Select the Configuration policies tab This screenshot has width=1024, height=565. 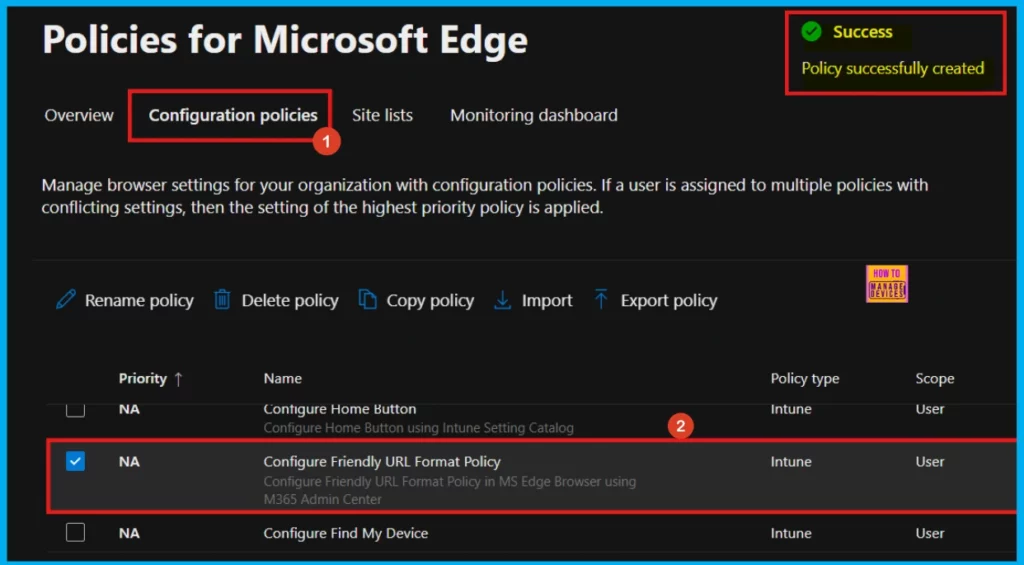pos(233,115)
